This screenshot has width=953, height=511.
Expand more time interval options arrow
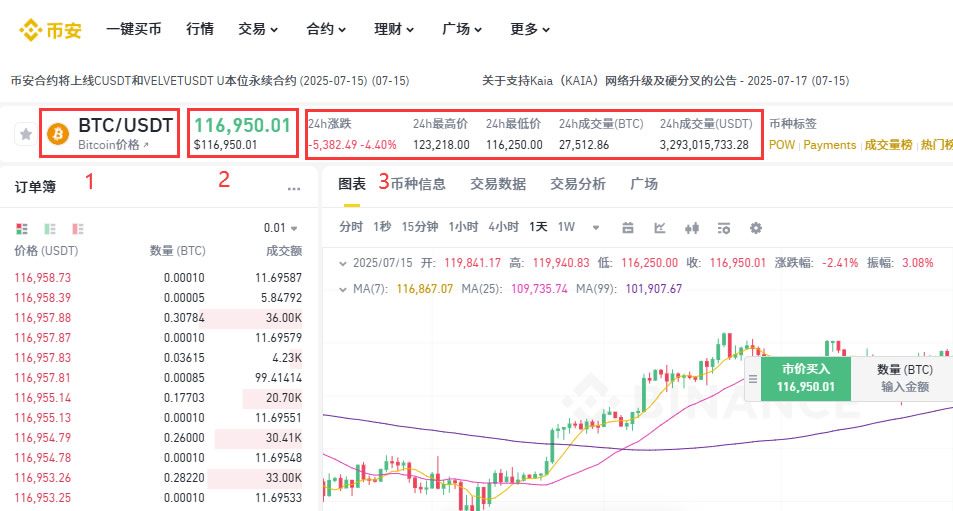596,228
